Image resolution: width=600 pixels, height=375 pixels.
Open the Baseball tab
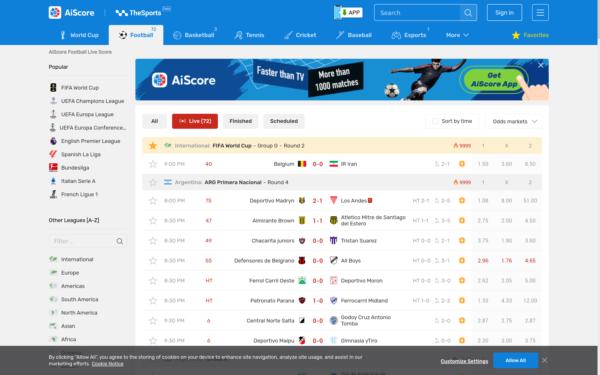click(354, 35)
